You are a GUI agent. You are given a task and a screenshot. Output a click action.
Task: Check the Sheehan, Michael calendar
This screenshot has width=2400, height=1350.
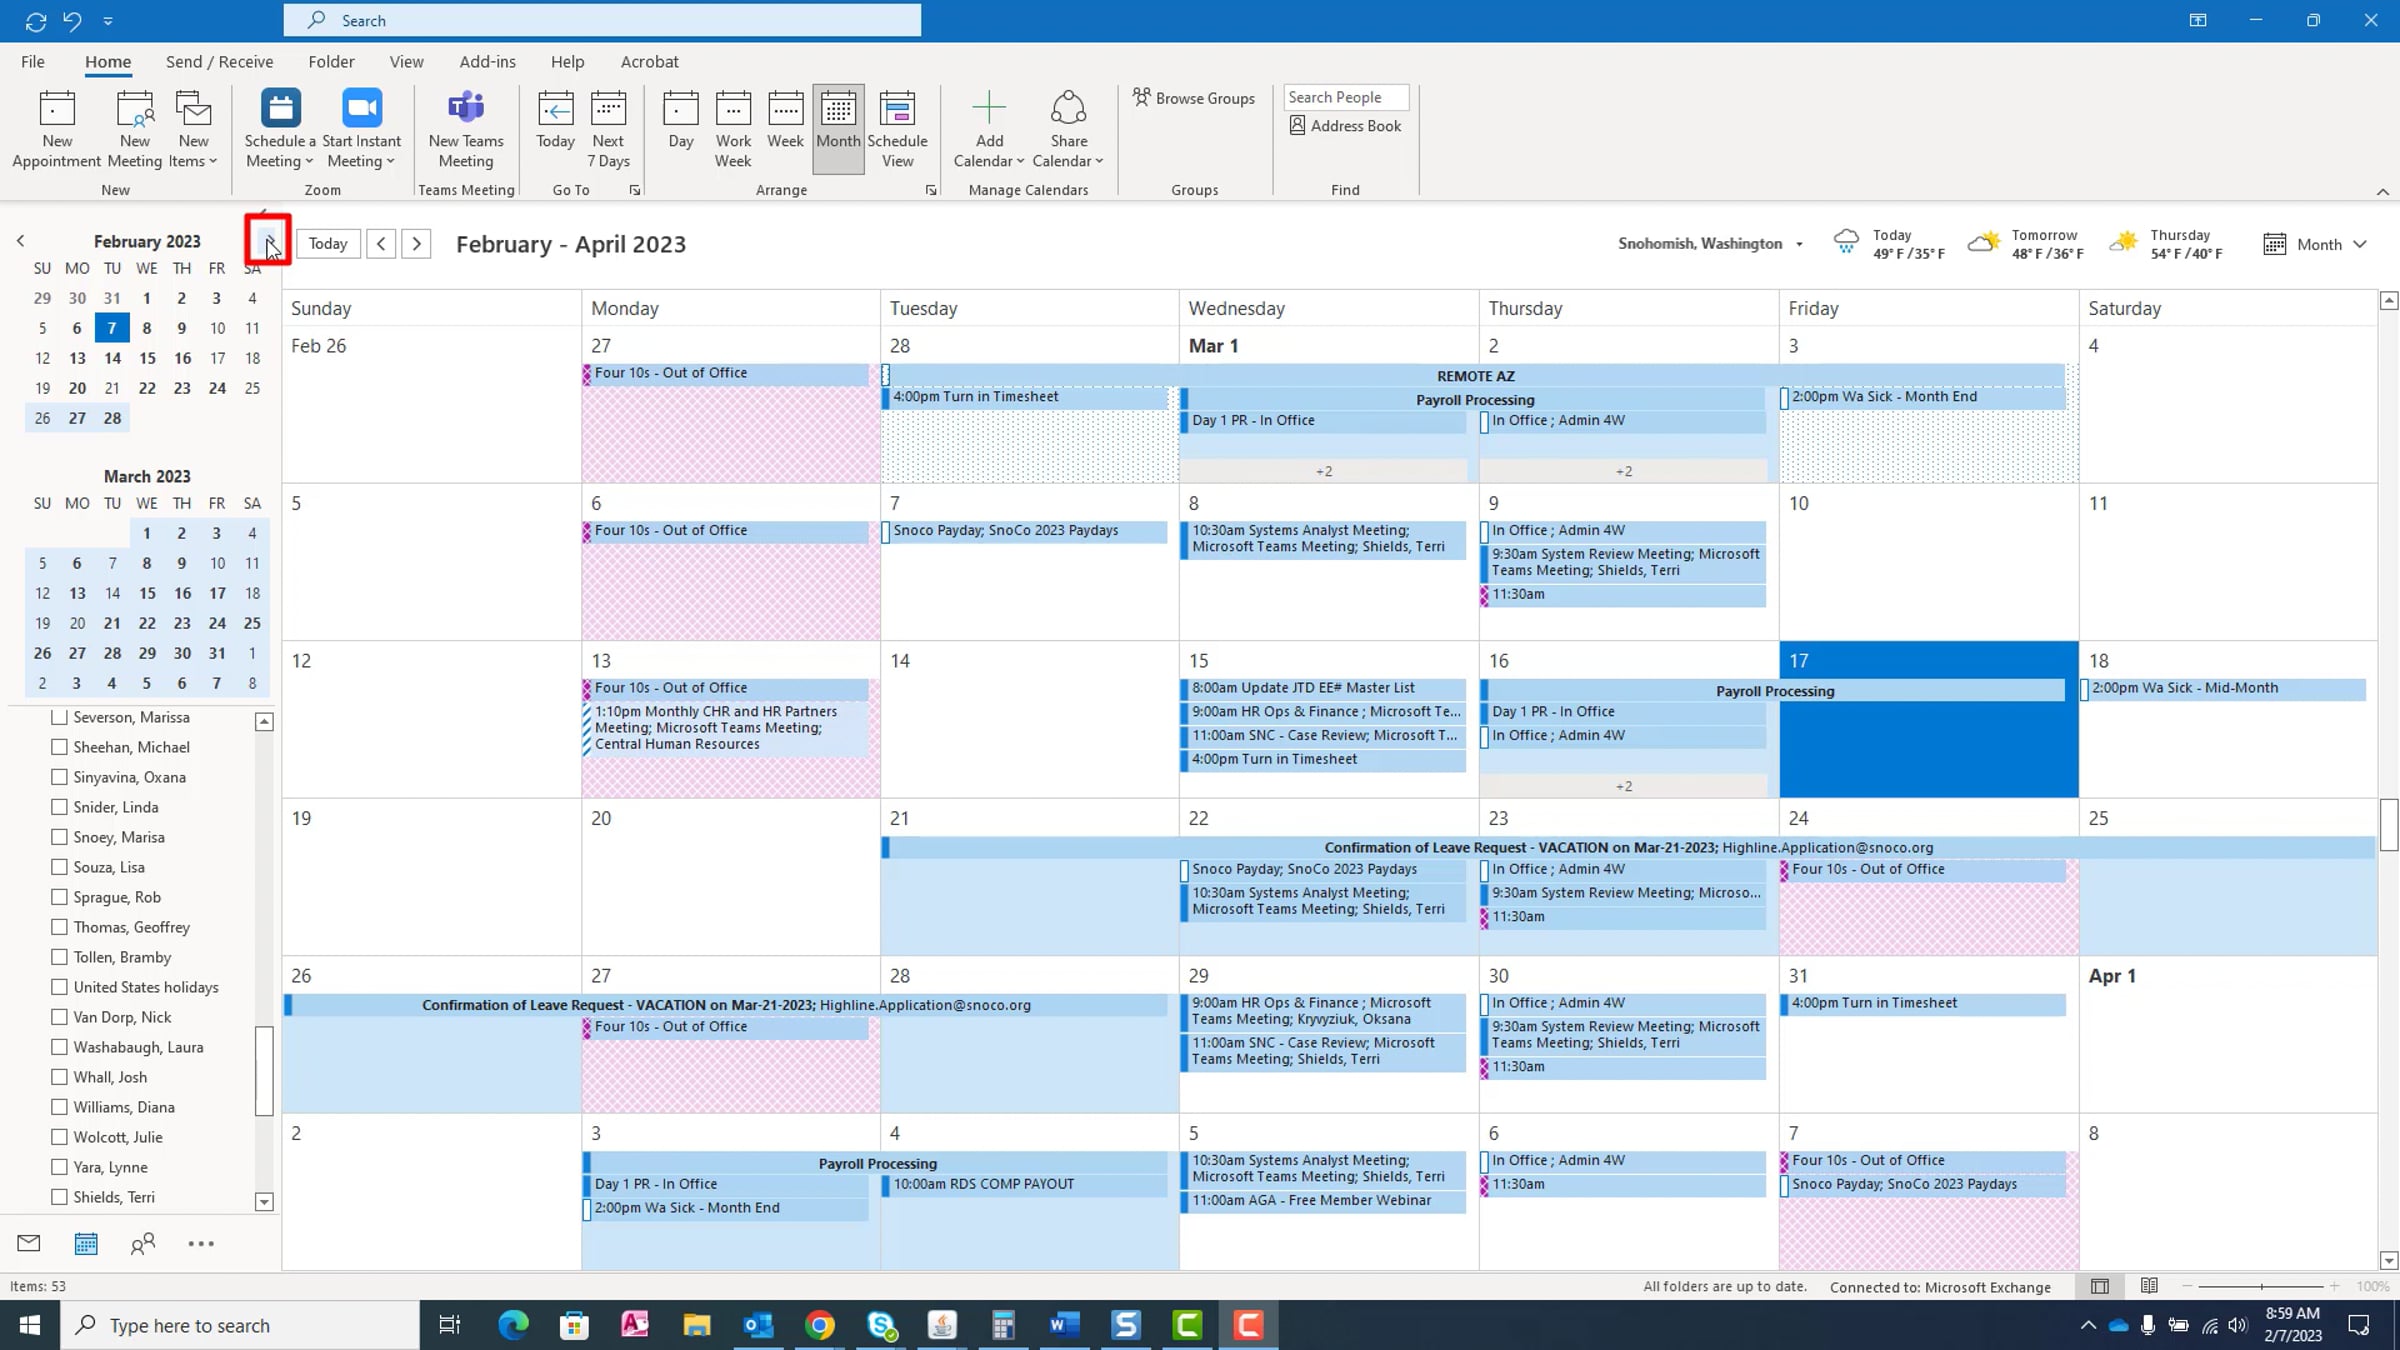[59, 747]
